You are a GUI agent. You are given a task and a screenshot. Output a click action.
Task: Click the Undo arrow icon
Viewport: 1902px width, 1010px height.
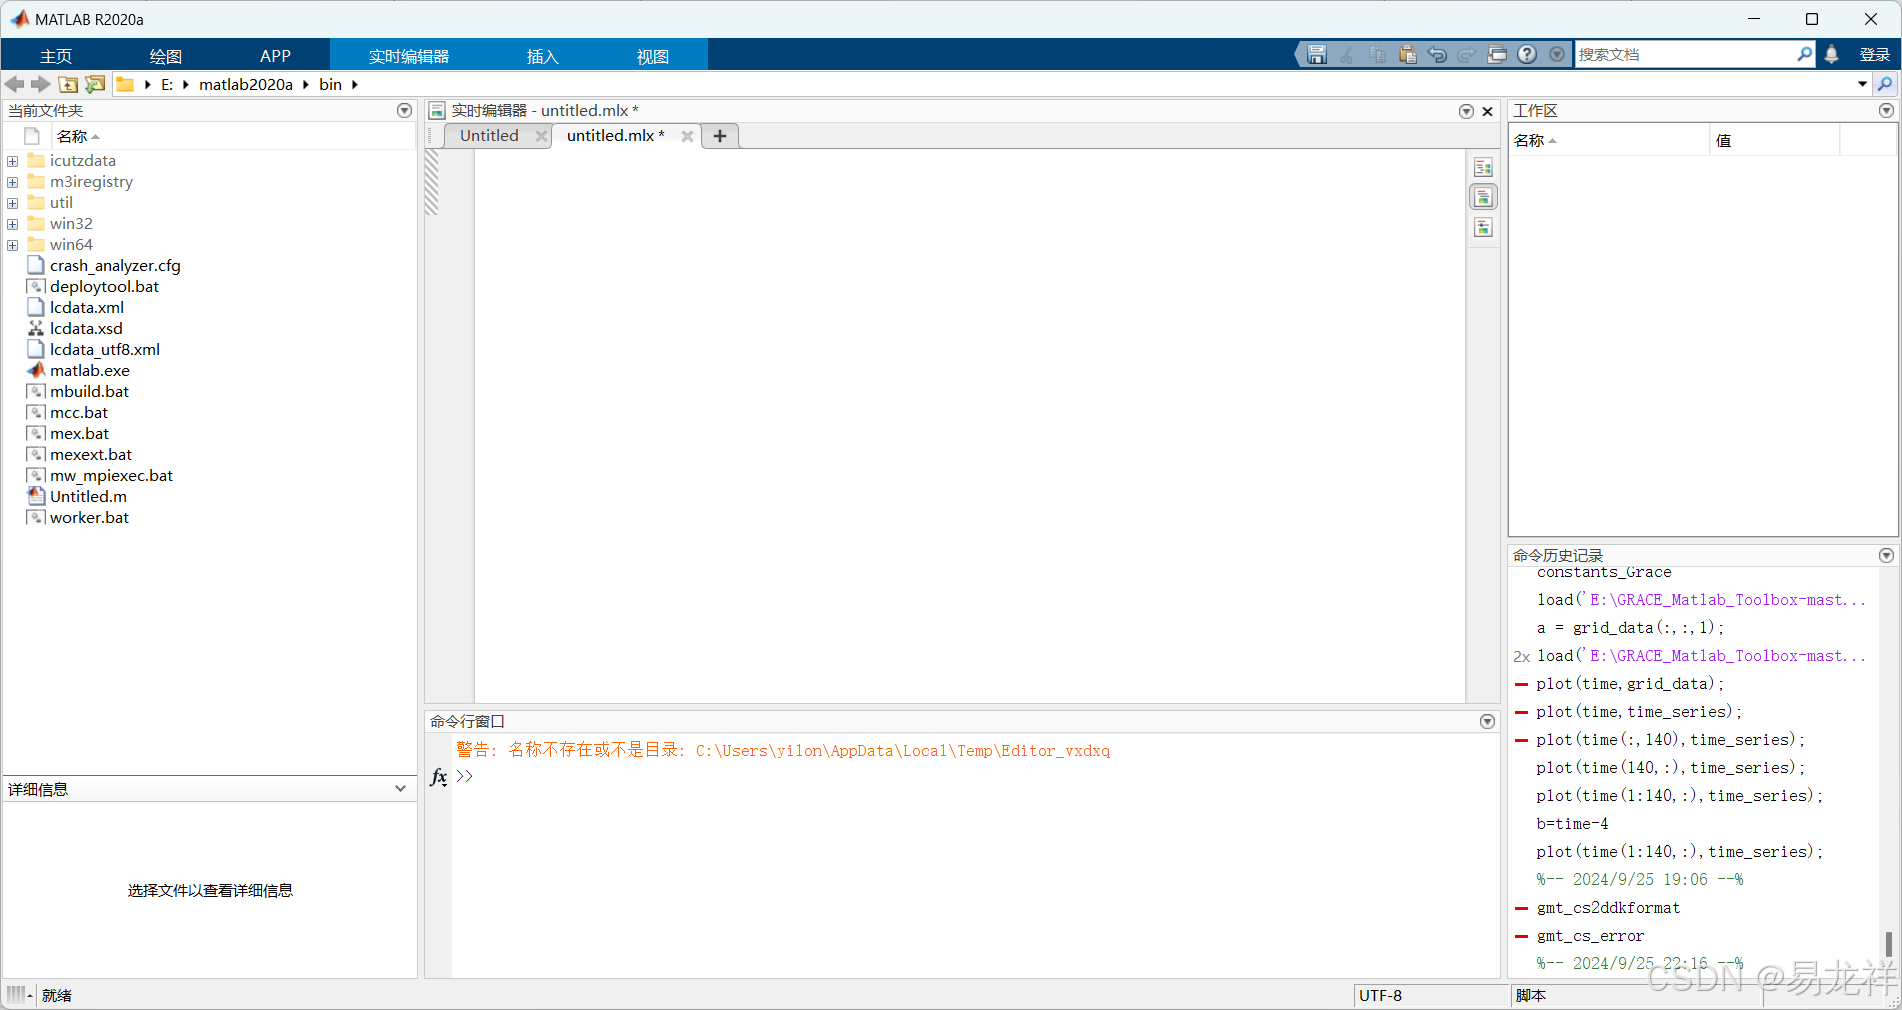pos(1437,55)
